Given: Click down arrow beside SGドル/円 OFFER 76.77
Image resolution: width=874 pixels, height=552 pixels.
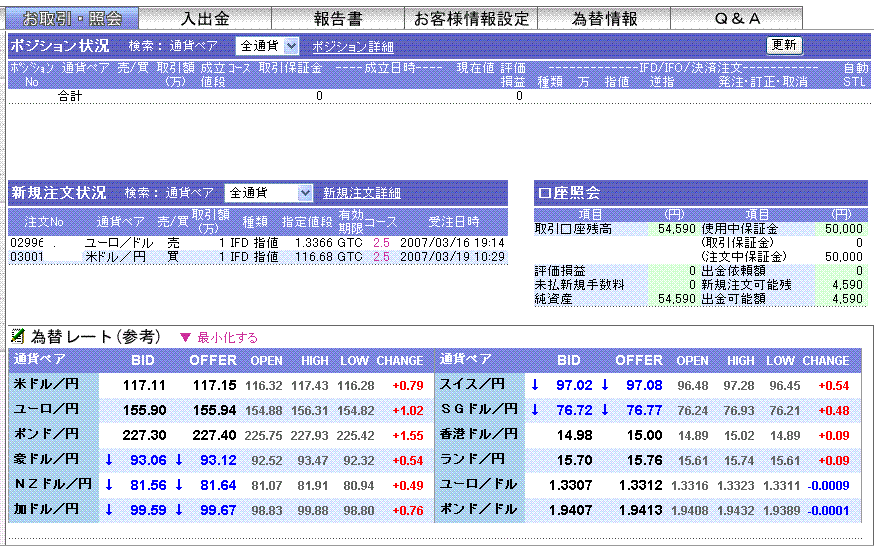Looking at the screenshot, I should pyautogui.click(x=605, y=409).
